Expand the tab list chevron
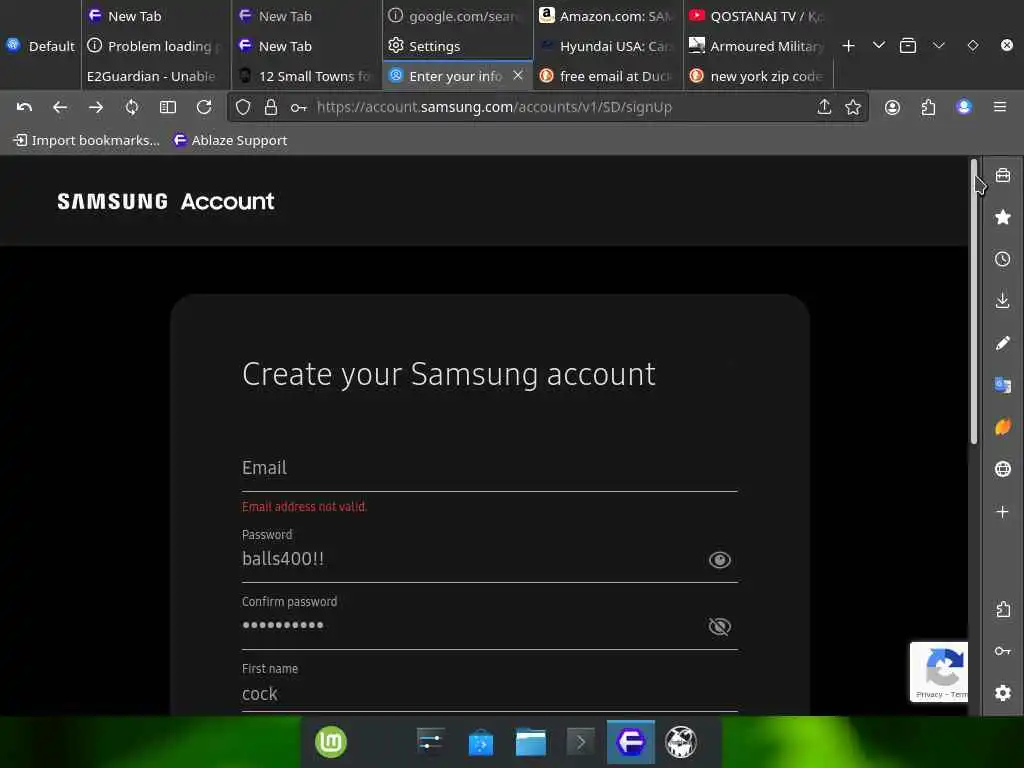The height and width of the screenshot is (768, 1024). click(879, 45)
